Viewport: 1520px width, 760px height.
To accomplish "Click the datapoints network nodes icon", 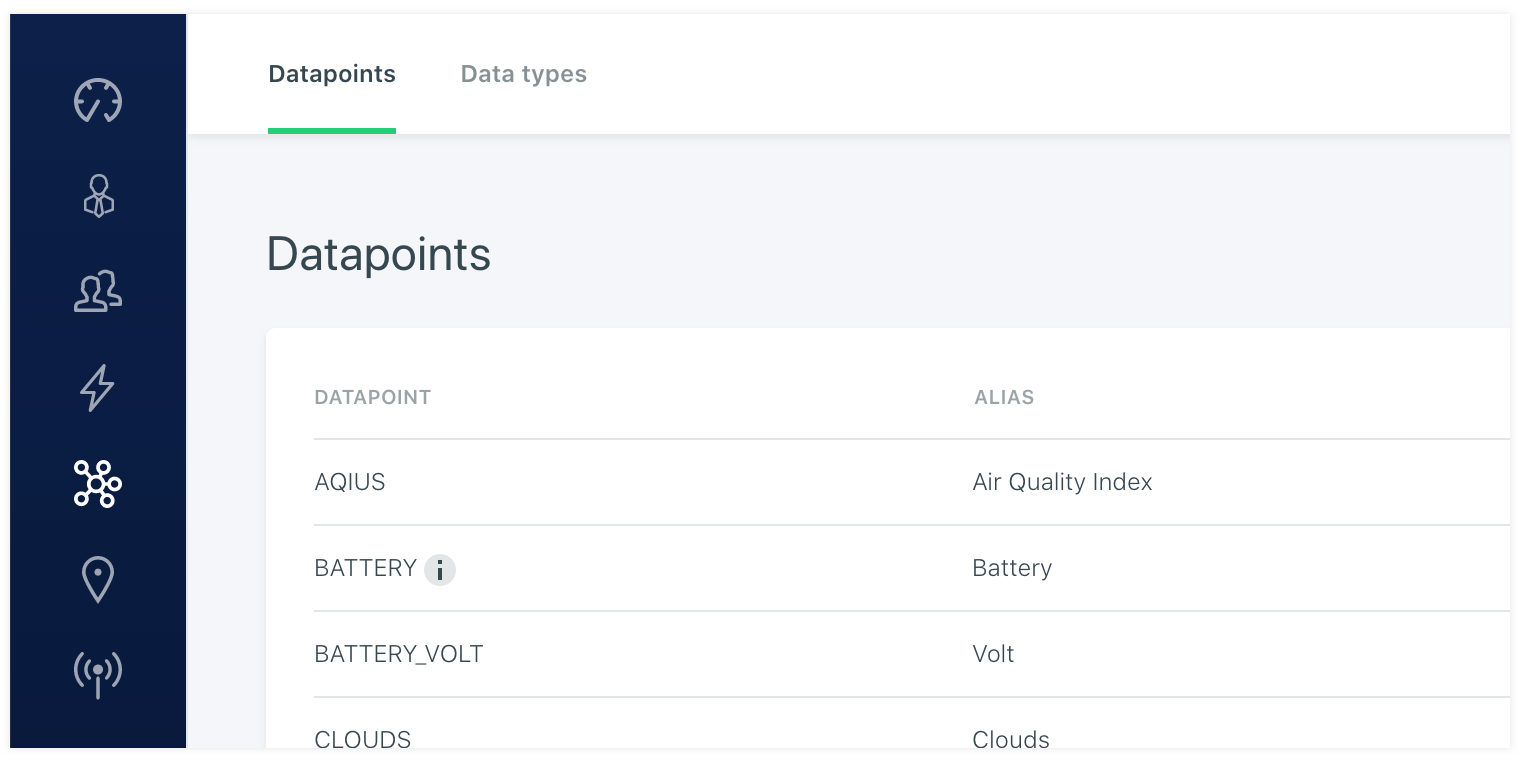I will (x=98, y=484).
